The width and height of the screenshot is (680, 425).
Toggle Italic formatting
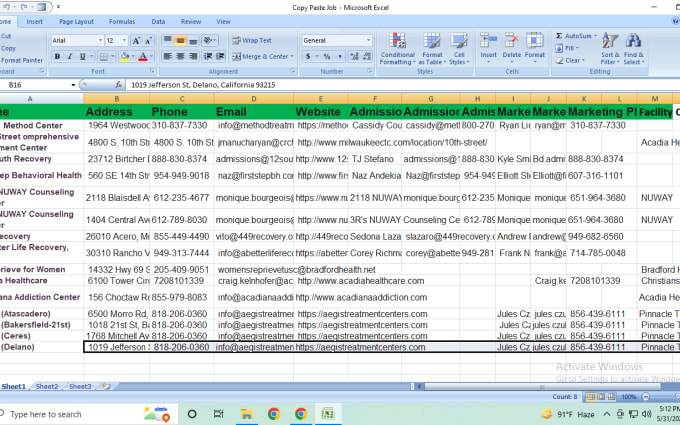pyautogui.click(x=69, y=56)
